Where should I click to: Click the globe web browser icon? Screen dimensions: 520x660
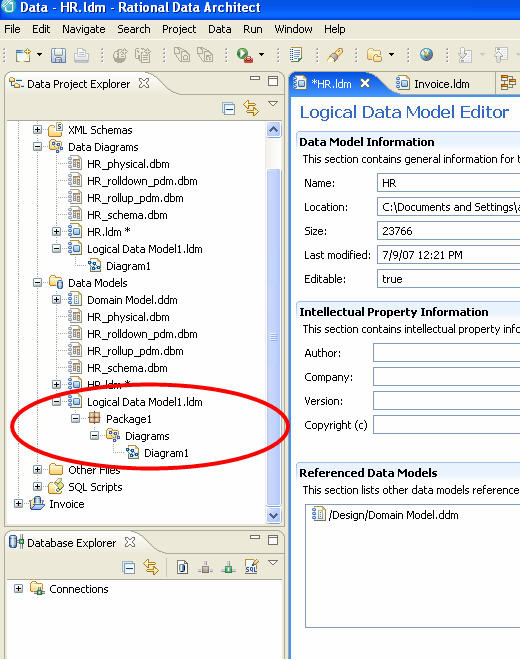(x=426, y=55)
